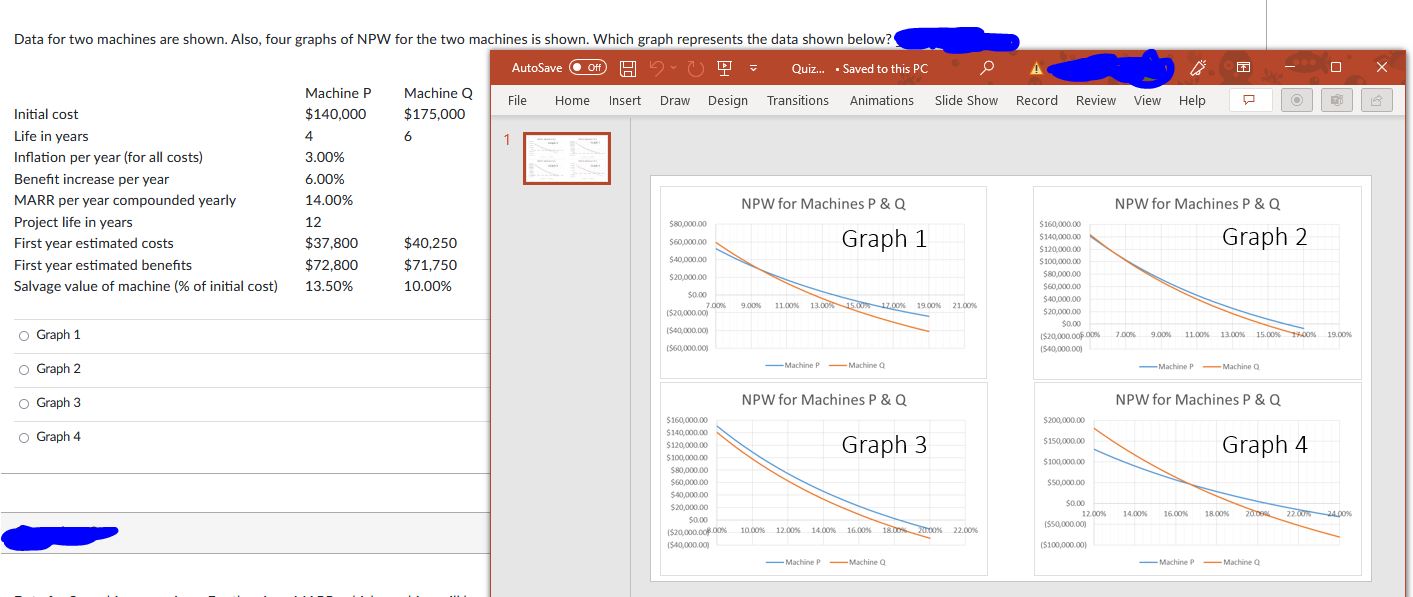Save the presentation using the Save icon
1413x597 pixels.
(628, 68)
